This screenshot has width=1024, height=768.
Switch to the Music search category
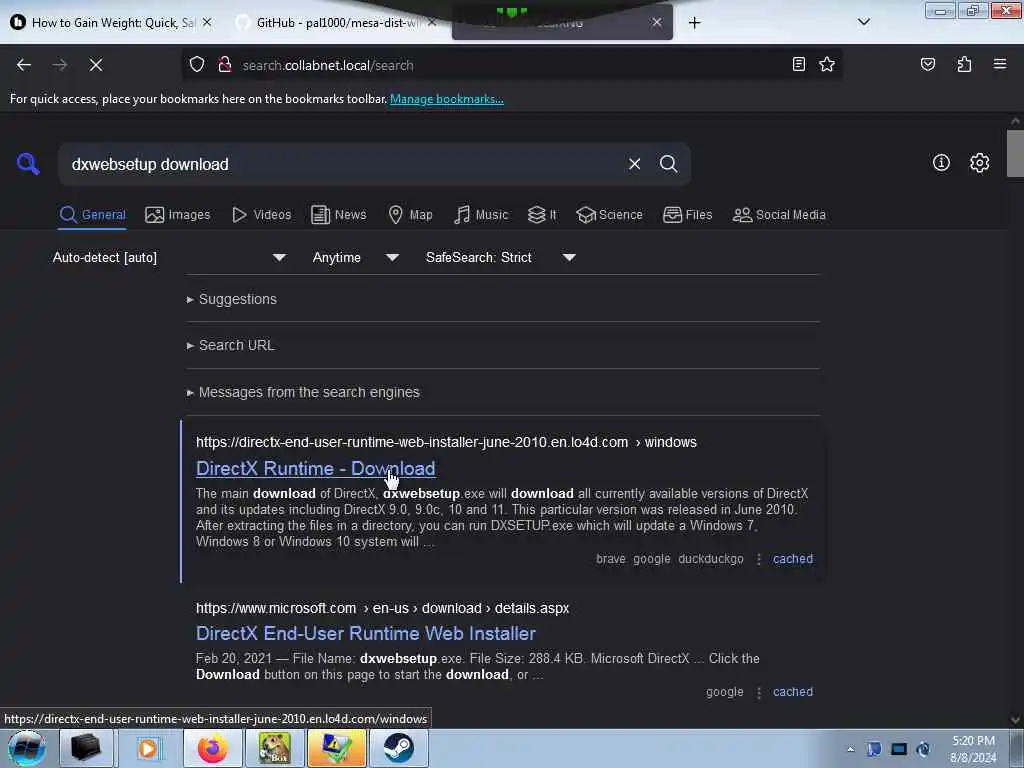[481, 215]
